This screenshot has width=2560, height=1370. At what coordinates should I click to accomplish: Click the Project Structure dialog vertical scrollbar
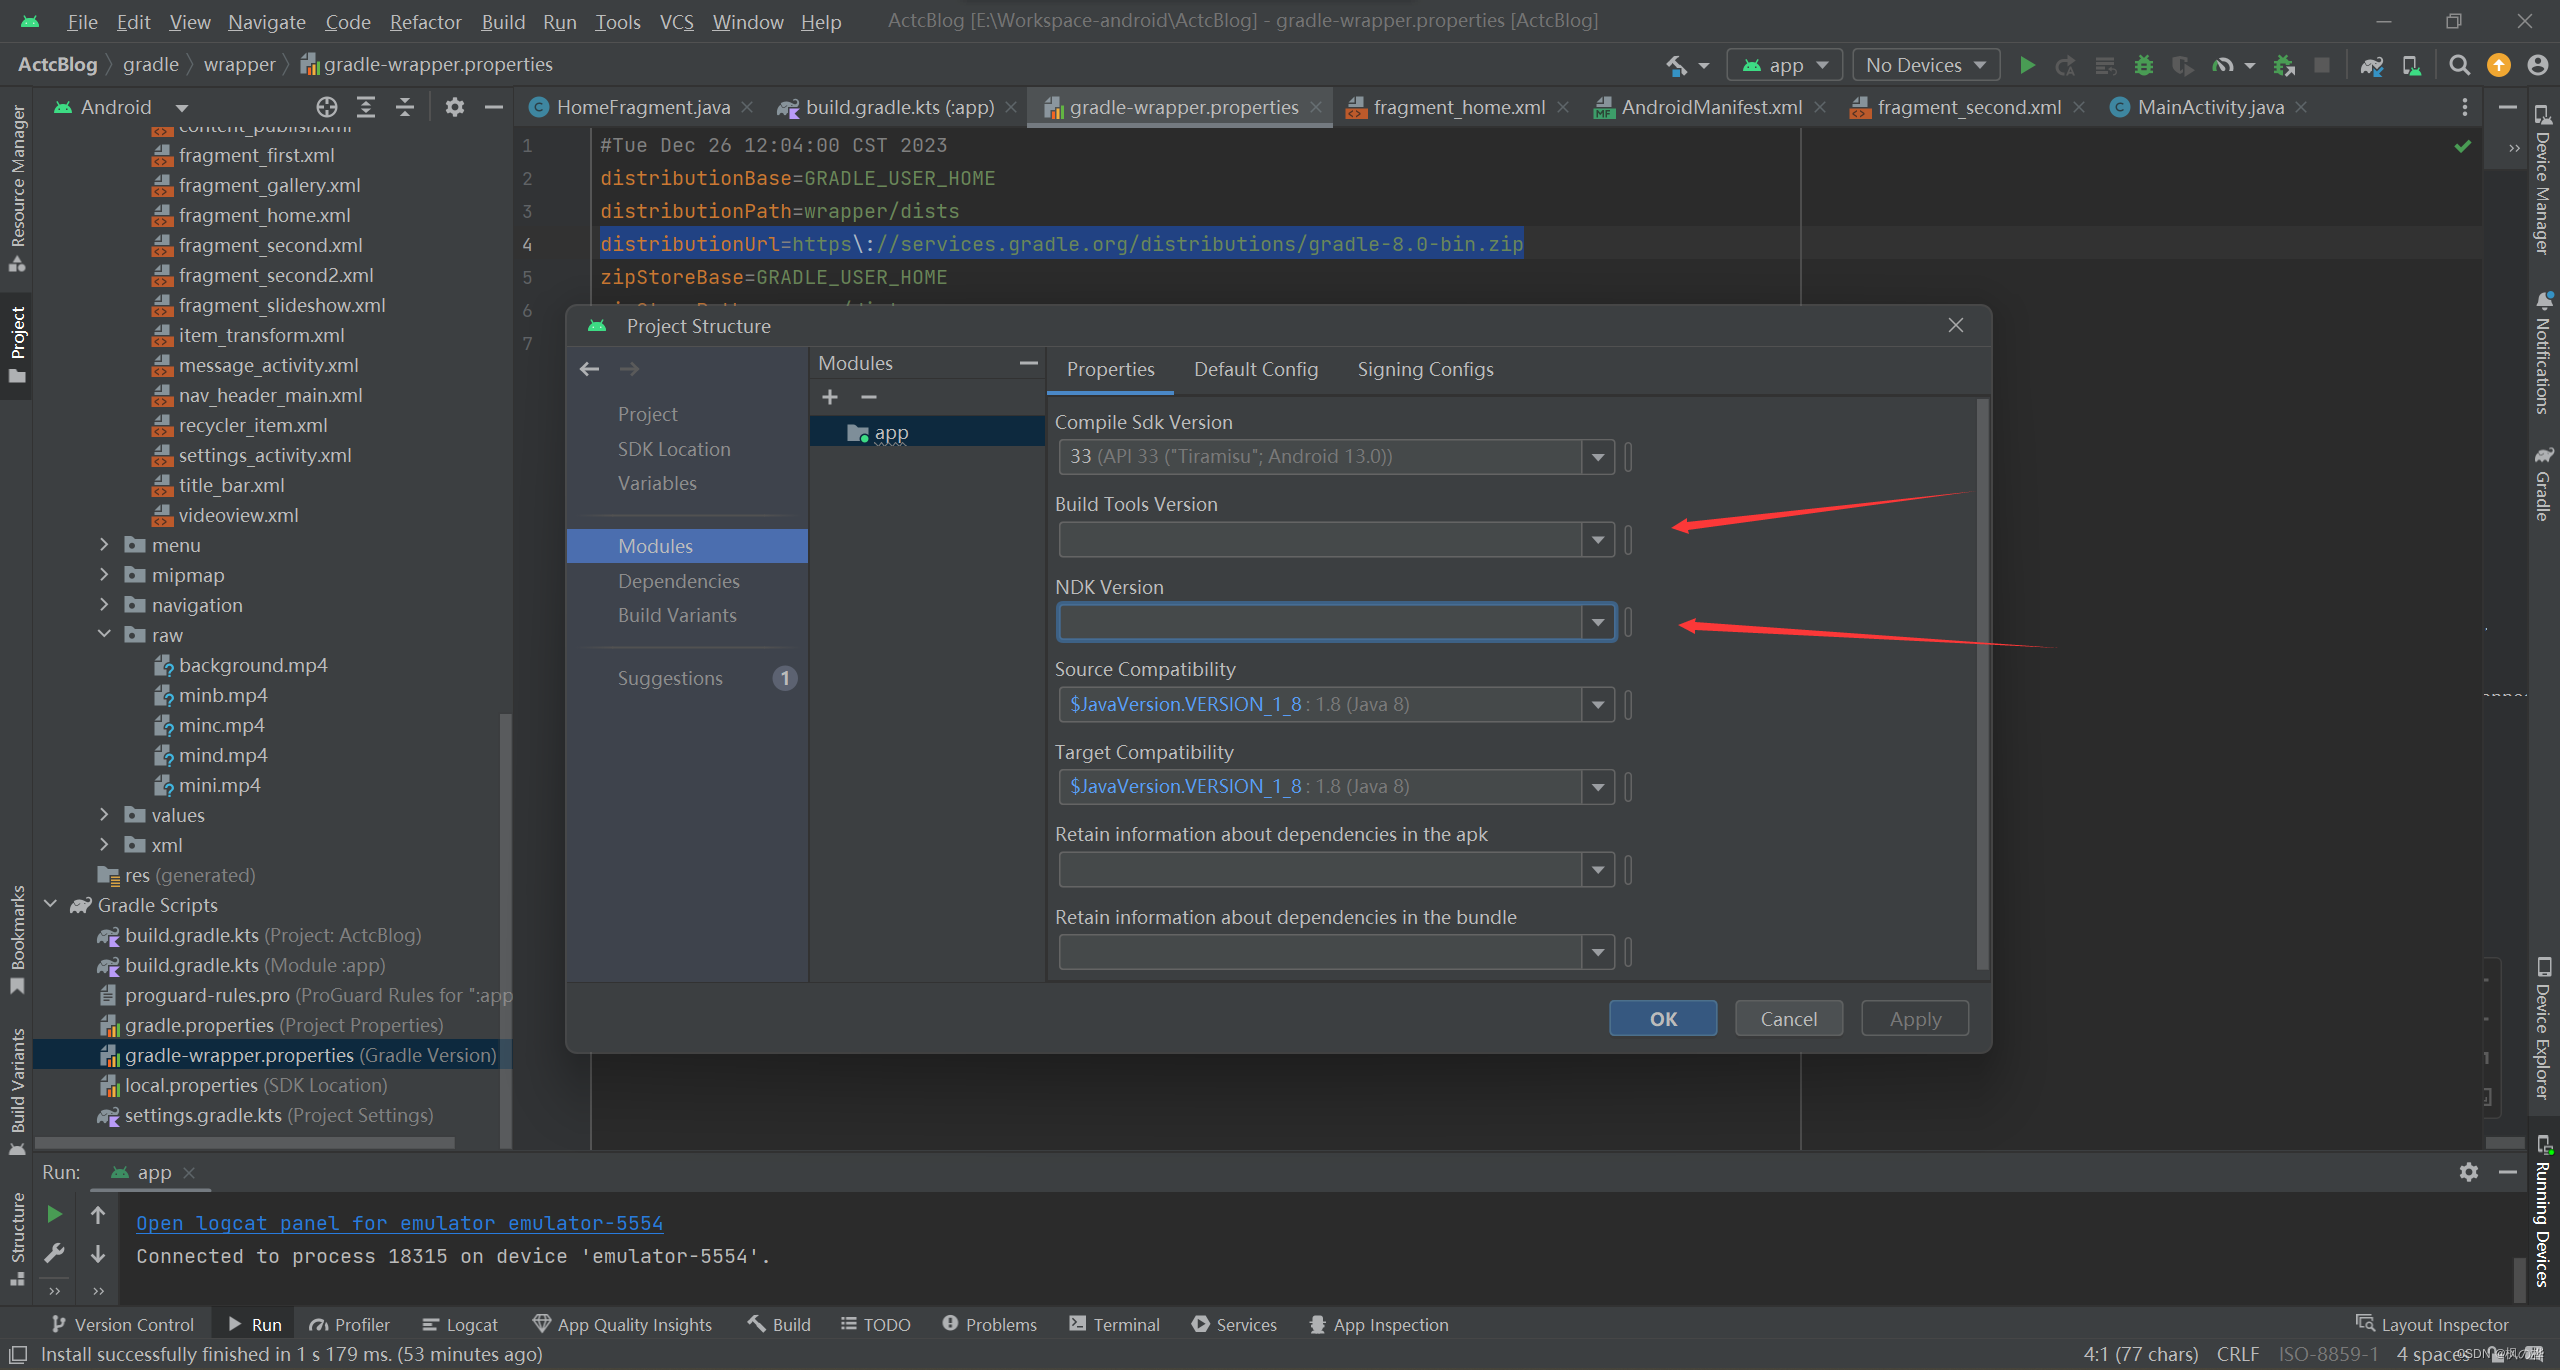pyautogui.click(x=1983, y=685)
